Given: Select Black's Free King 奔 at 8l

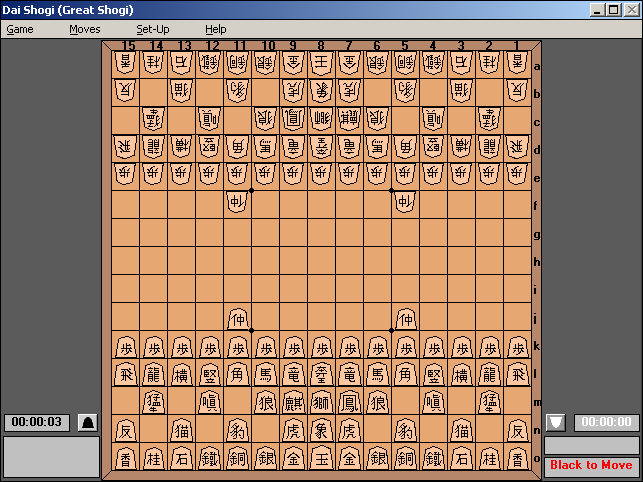Looking at the screenshot, I should (x=321, y=374).
